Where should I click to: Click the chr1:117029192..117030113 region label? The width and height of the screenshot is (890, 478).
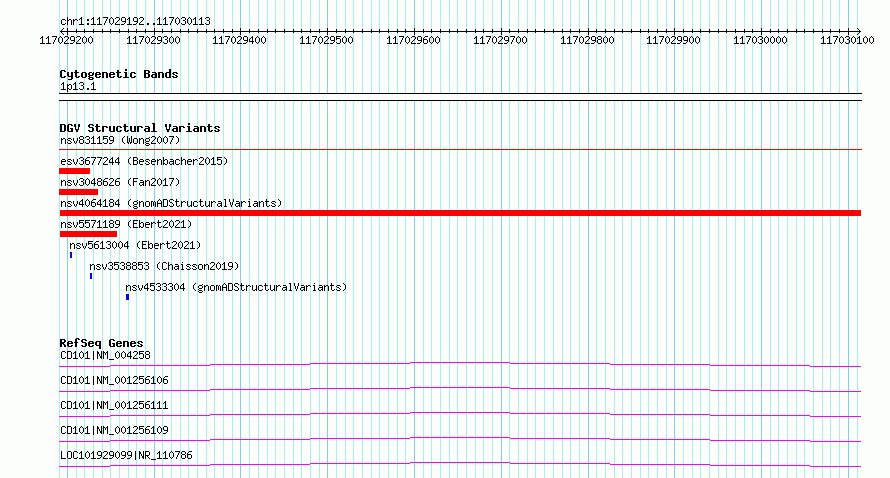point(135,21)
